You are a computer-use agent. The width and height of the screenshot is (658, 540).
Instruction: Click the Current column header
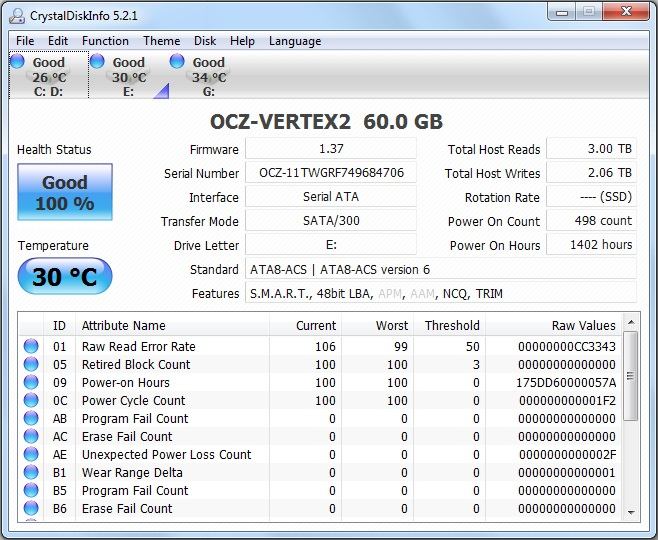point(305,326)
